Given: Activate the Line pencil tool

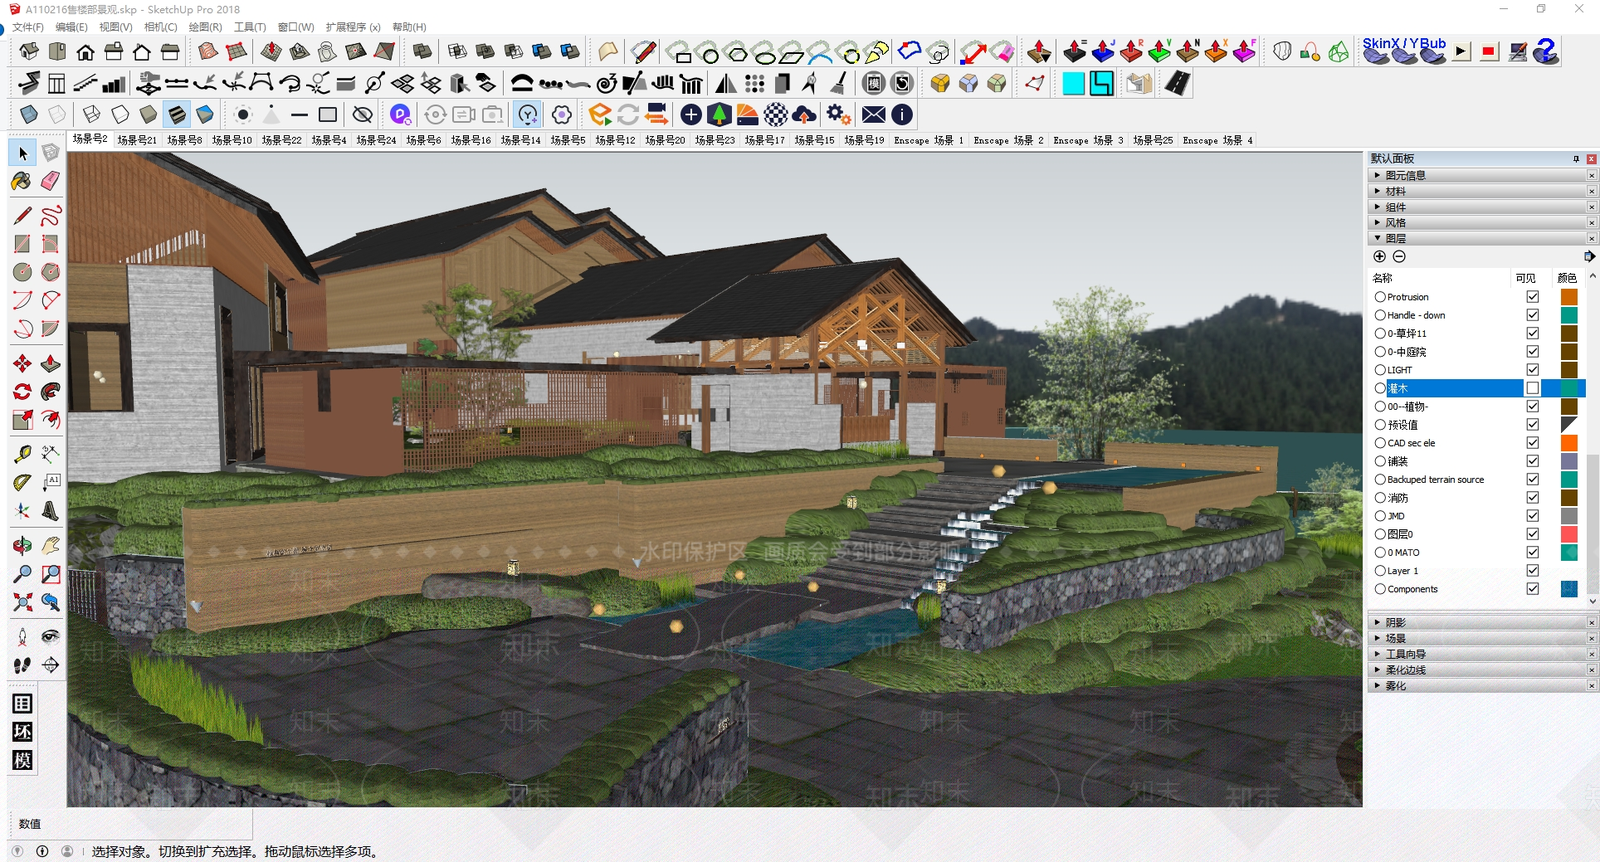Looking at the screenshot, I should 22,216.
